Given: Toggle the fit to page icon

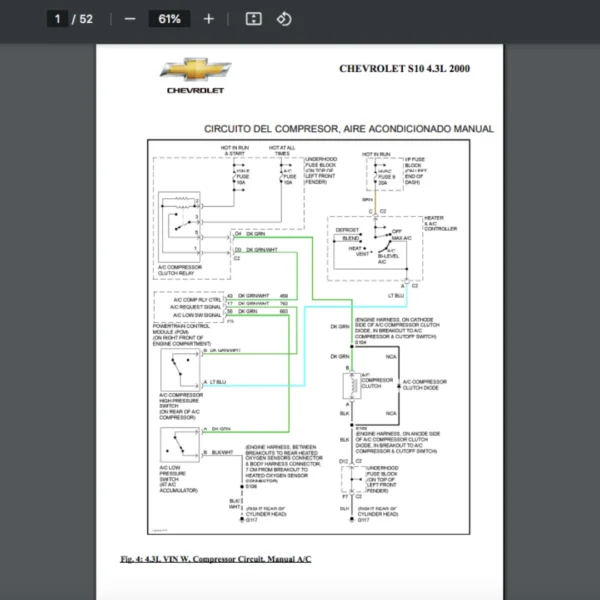Looking at the screenshot, I should click(254, 19).
